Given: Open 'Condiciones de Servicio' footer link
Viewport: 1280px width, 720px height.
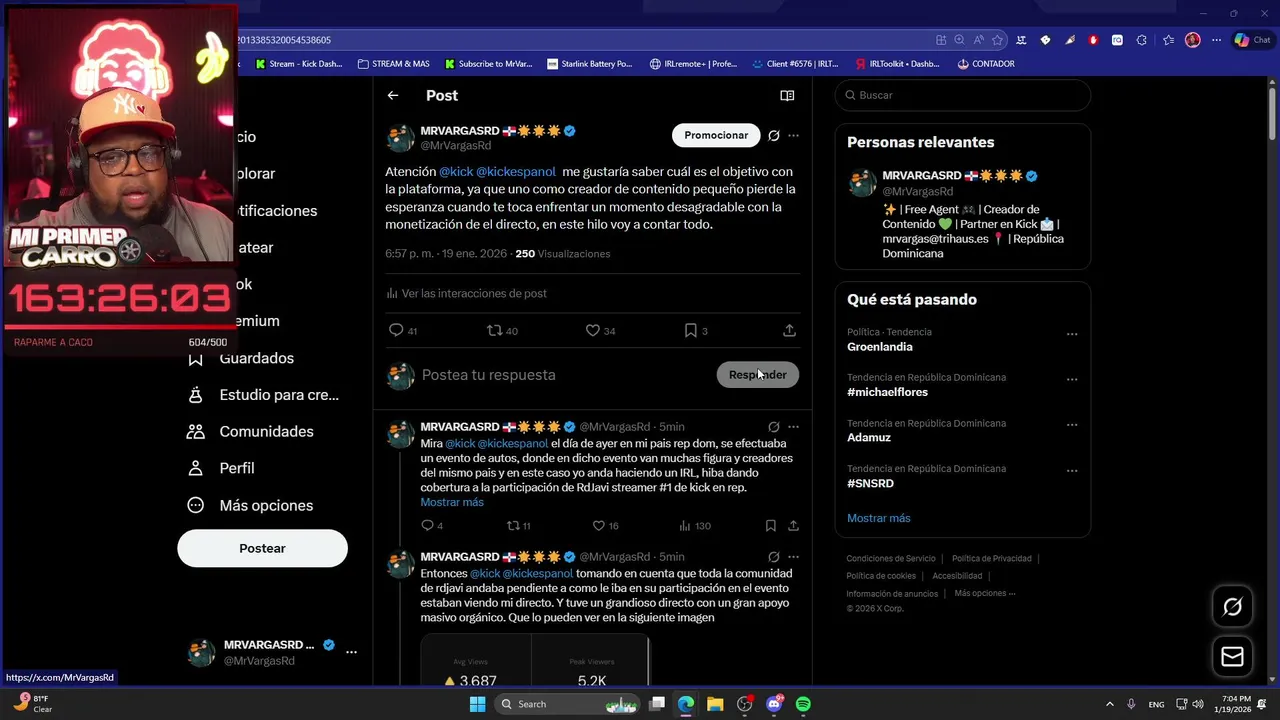Looking at the screenshot, I should [891, 559].
